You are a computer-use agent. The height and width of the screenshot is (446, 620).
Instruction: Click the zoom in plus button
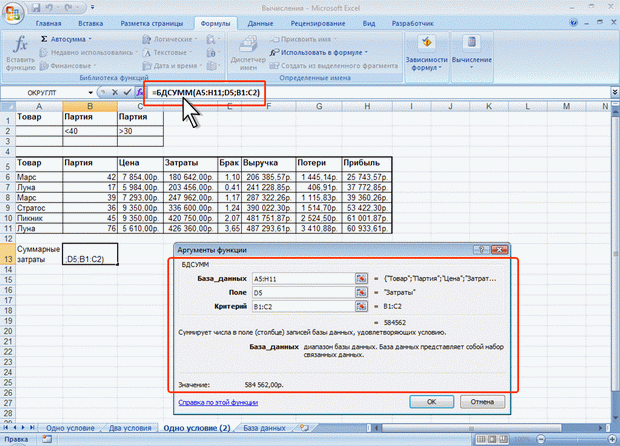tap(614, 439)
